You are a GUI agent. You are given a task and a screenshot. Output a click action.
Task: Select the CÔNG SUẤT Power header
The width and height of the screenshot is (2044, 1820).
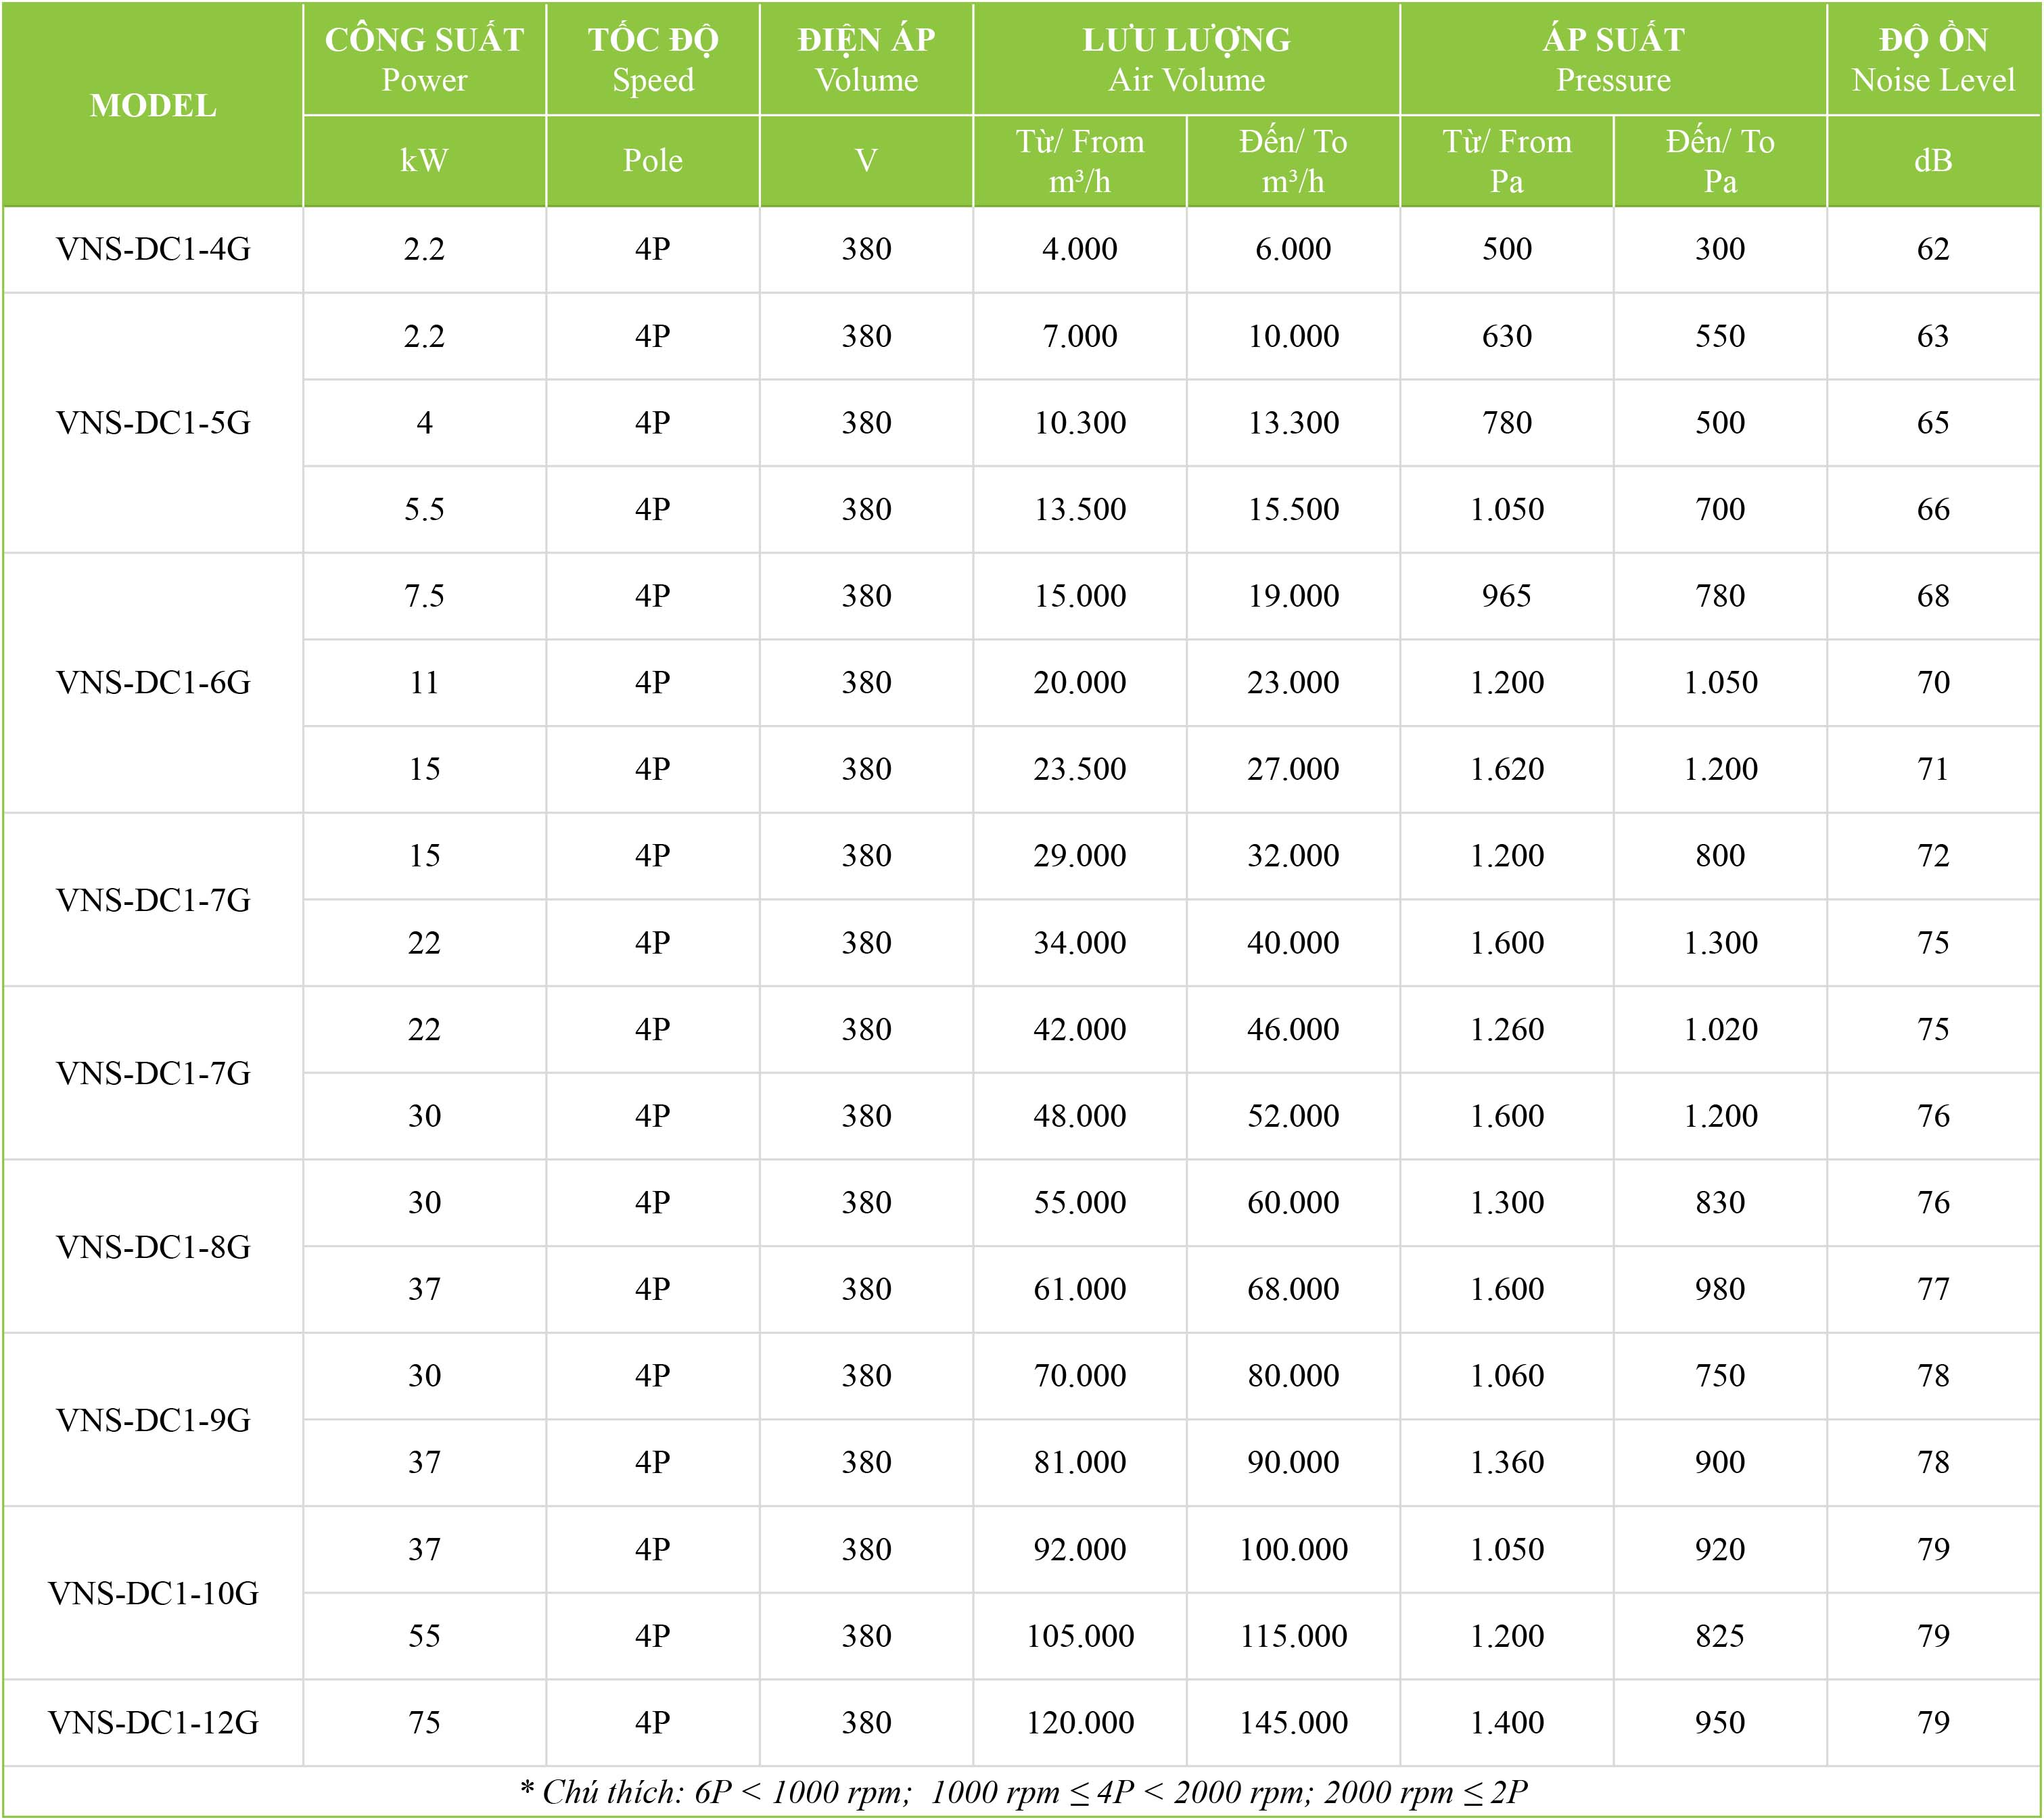(x=424, y=59)
